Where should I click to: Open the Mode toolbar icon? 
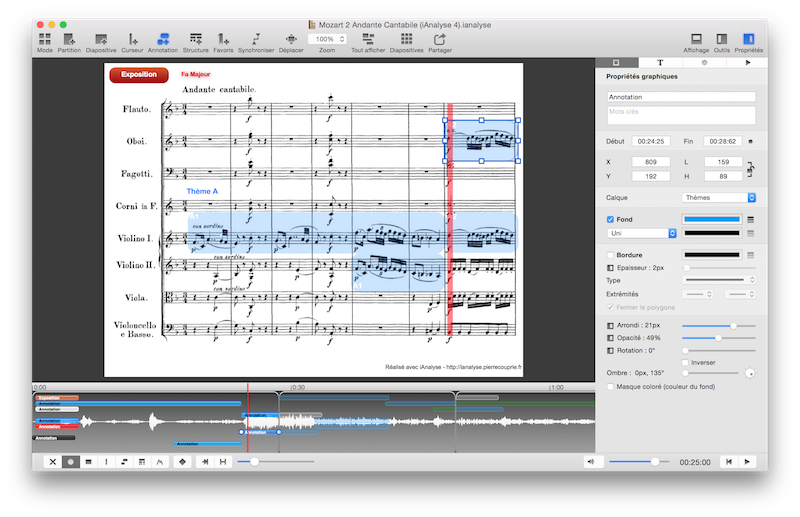click(44, 39)
